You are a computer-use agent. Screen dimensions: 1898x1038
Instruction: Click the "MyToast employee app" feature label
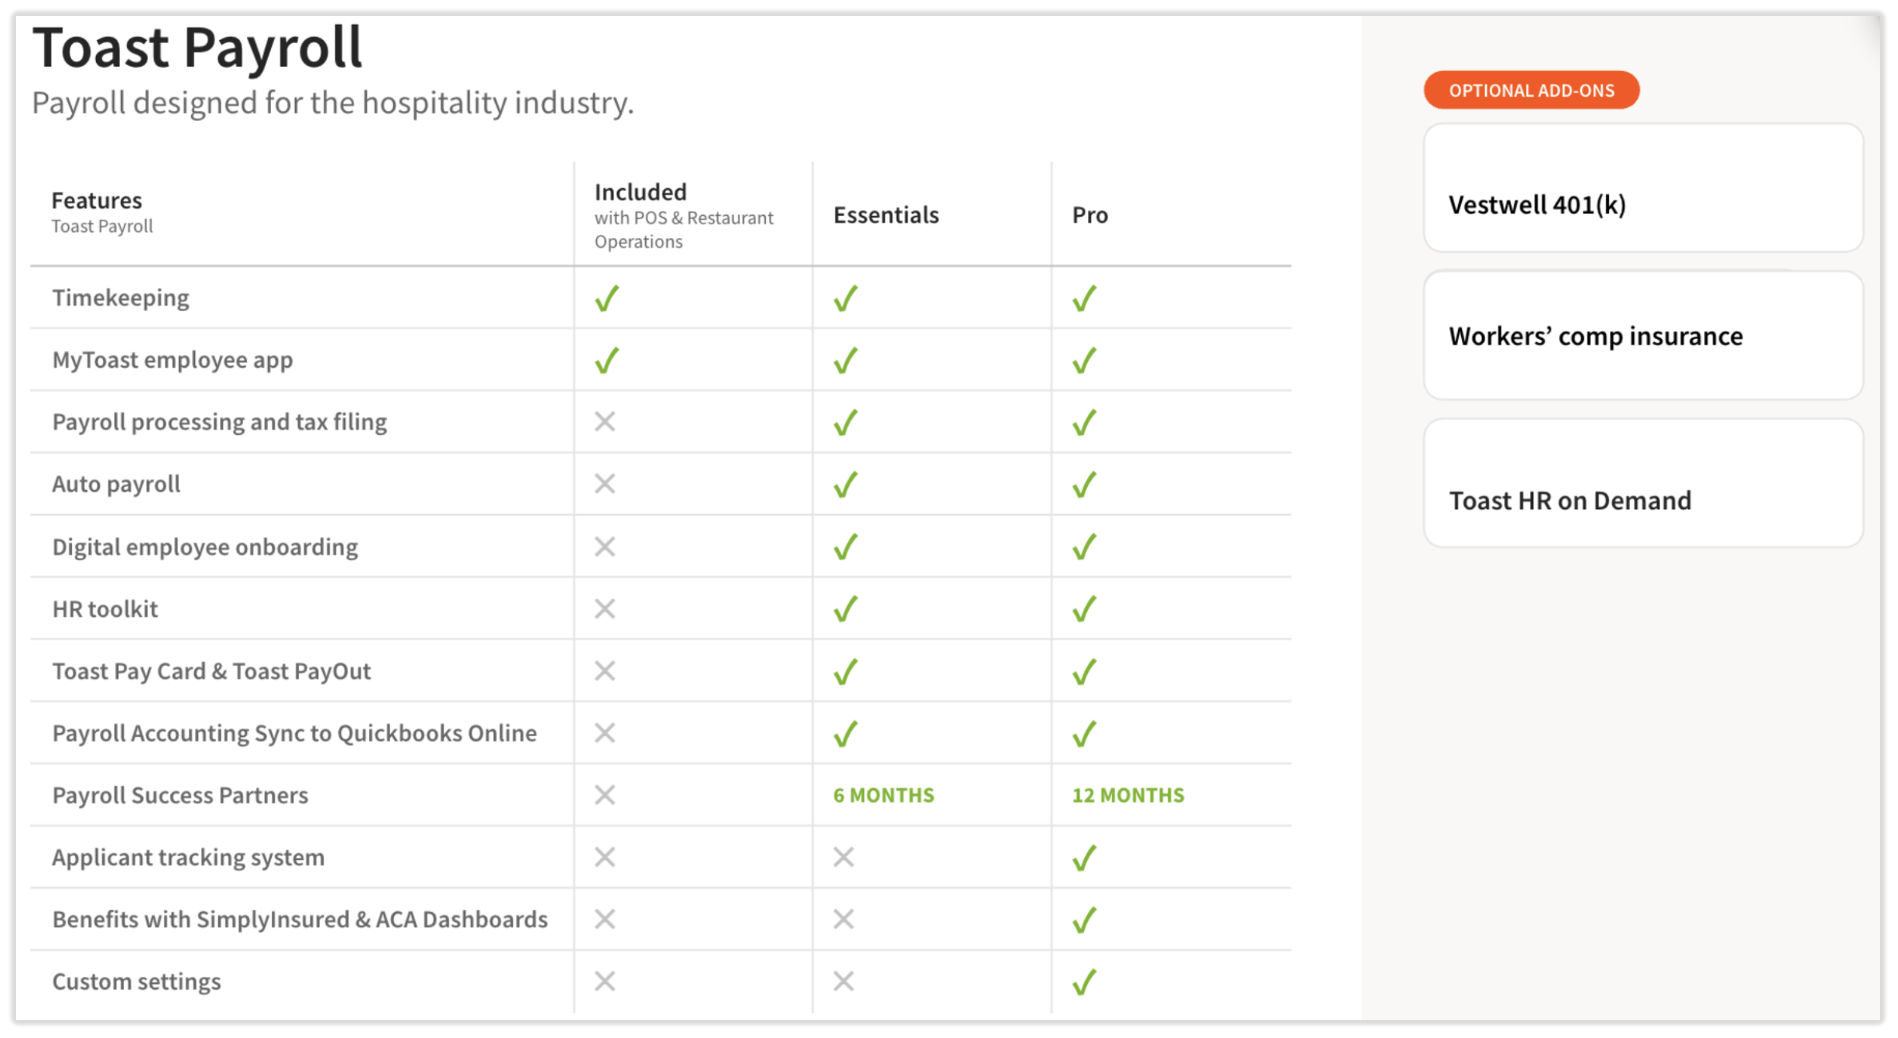pos(173,360)
